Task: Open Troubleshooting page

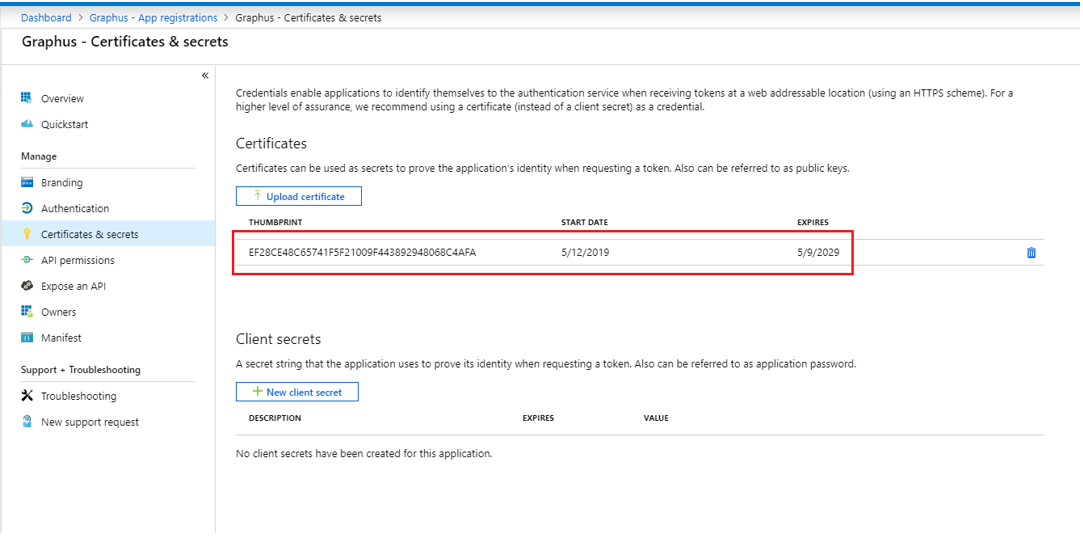Action: click(x=78, y=396)
